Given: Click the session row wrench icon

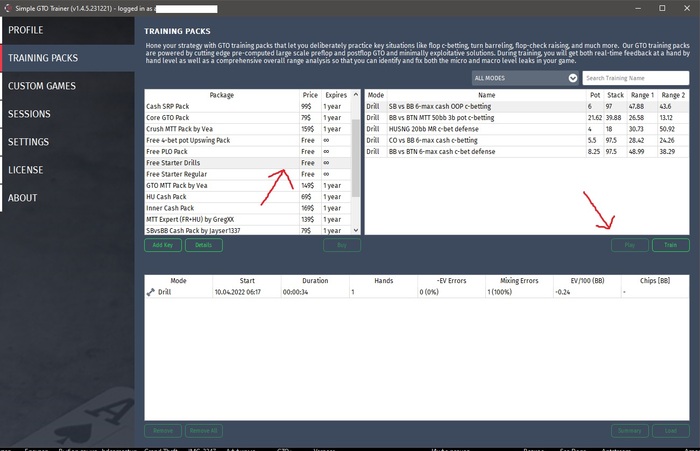Looking at the screenshot, I should point(150,292).
